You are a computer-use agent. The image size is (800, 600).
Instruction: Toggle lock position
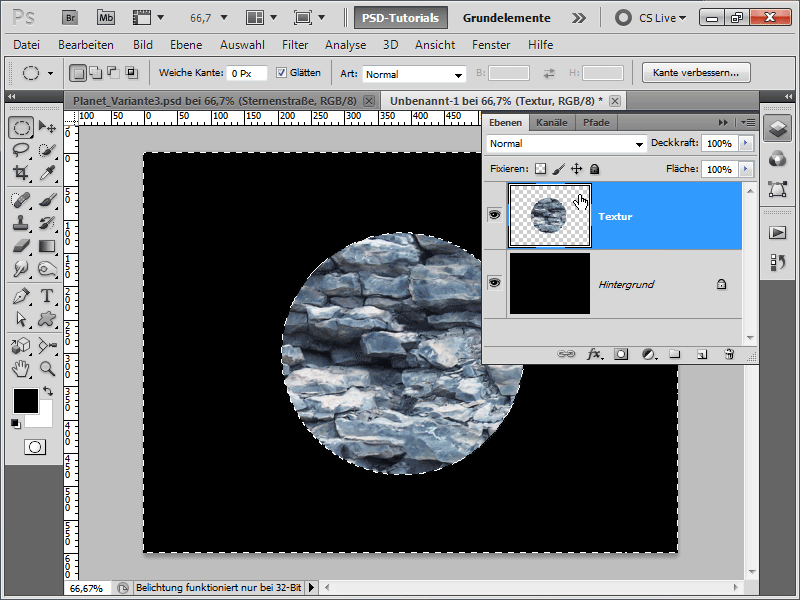[577, 169]
